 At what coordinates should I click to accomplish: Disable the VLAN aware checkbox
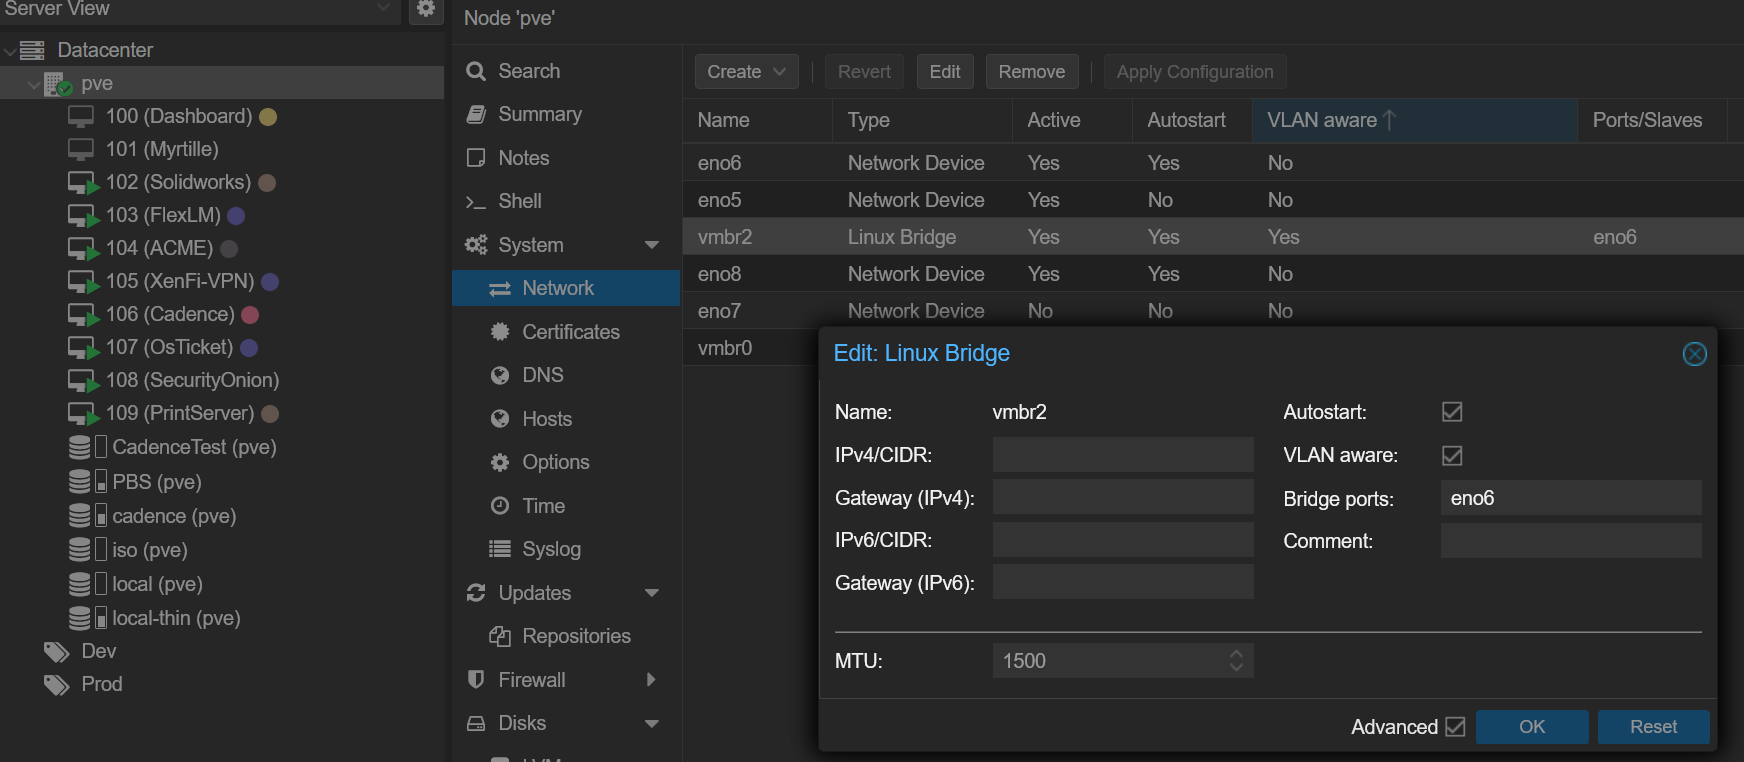pos(1452,456)
